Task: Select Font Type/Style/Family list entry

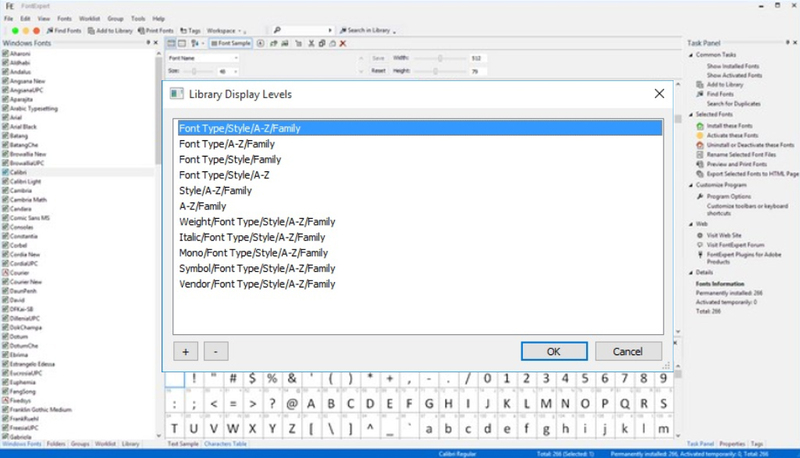Action: pyautogui.click(x=420, y=160)
